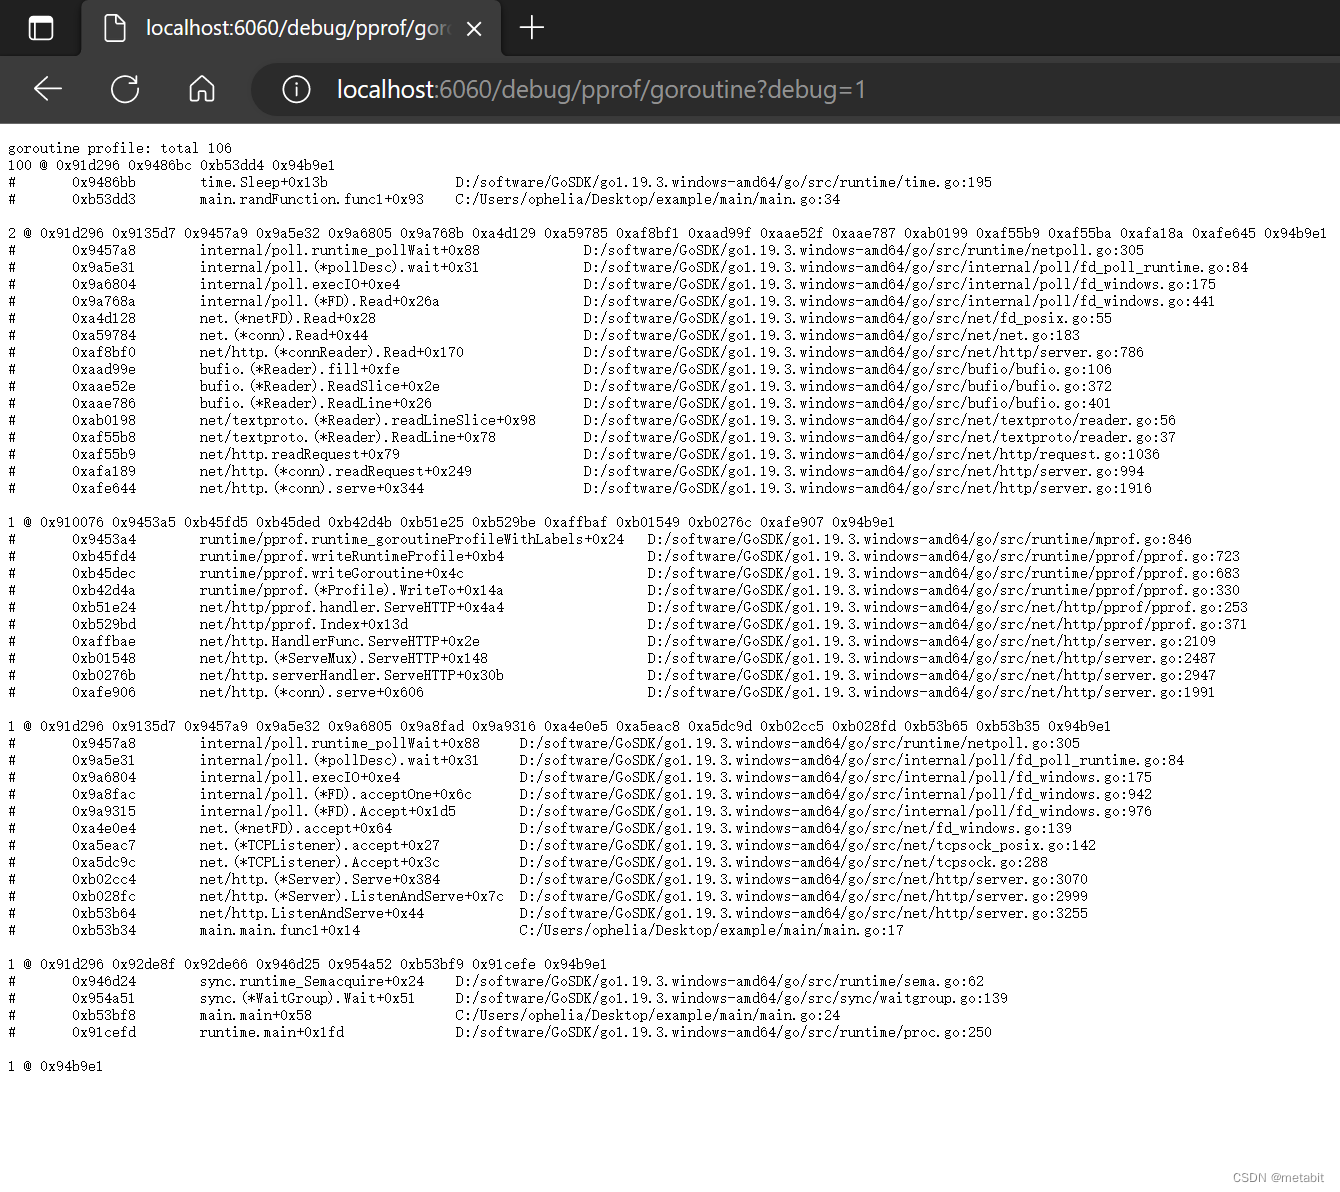
Task: Click 'internal/poll.(*FD).Accept+0x1d5' entry
Action: (327, 811)
